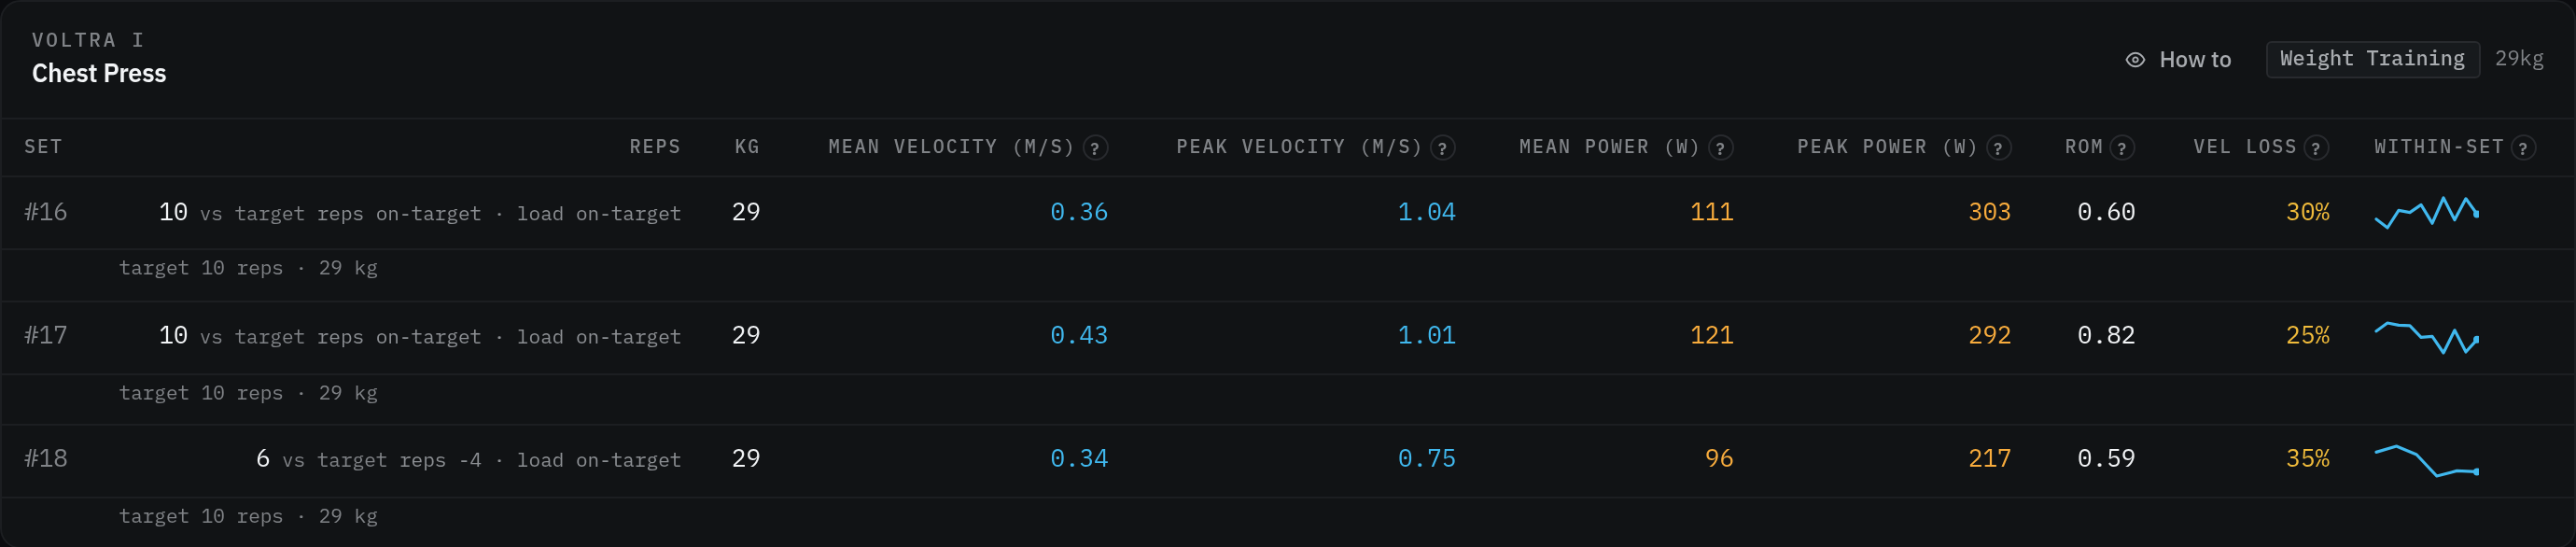
Task: Click the eye icon beside How to
Action: point(2135,60)
